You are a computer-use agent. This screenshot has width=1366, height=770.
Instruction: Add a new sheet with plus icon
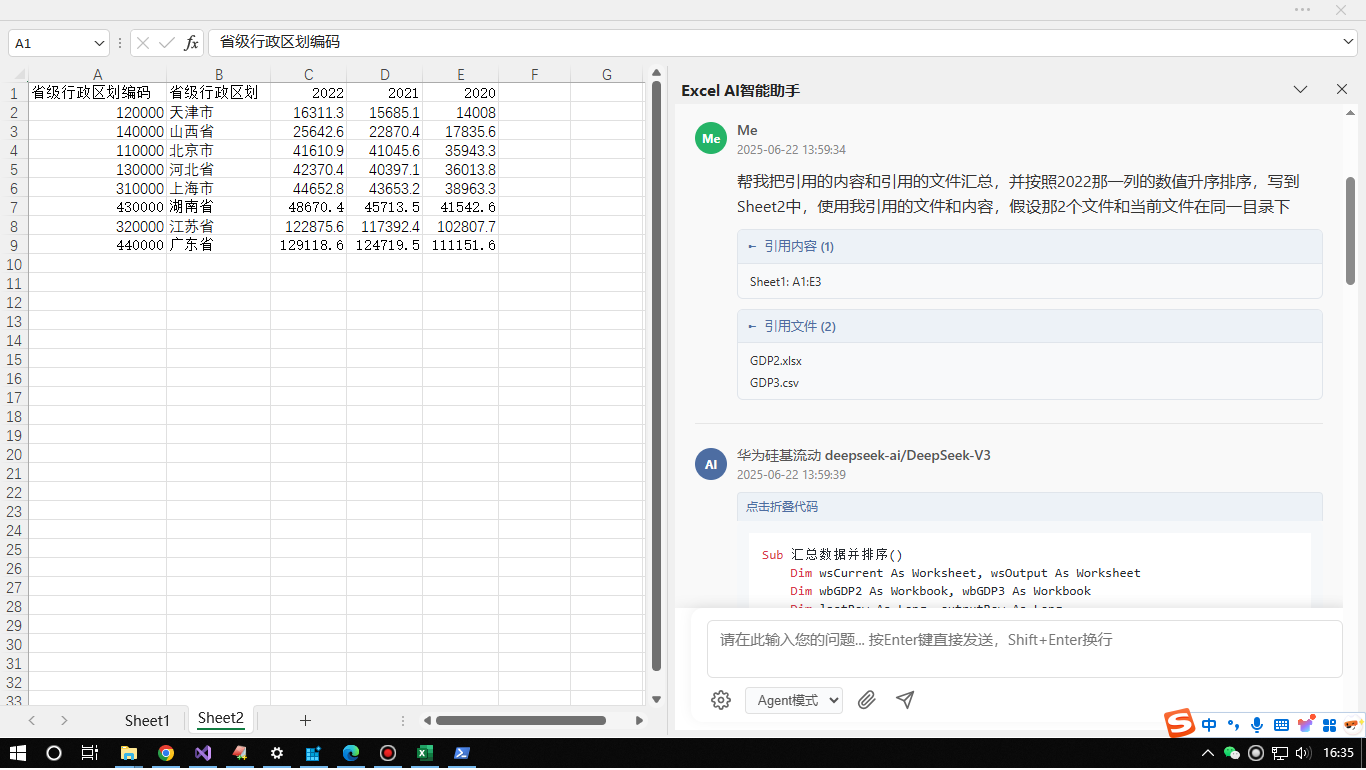(x=305, y=720)
